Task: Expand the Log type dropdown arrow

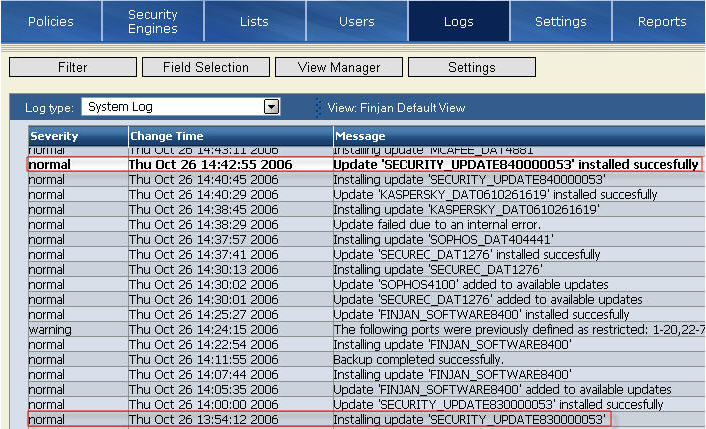Action: pos(270,106)
